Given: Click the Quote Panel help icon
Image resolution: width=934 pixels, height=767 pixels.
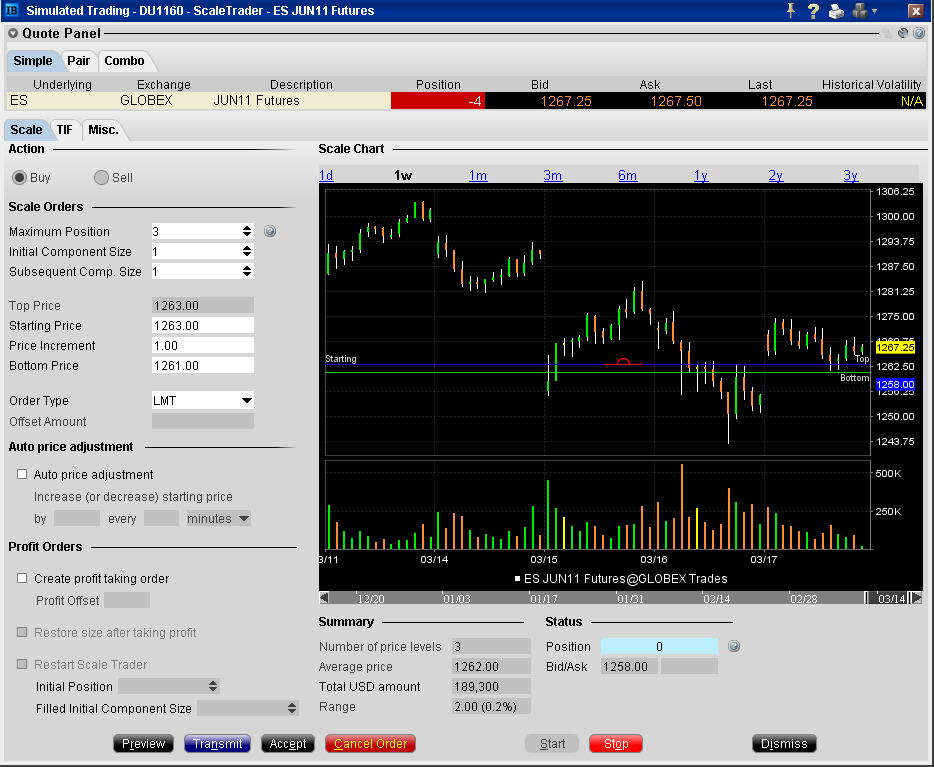Looking at the screenshot, I should point(919,33).
